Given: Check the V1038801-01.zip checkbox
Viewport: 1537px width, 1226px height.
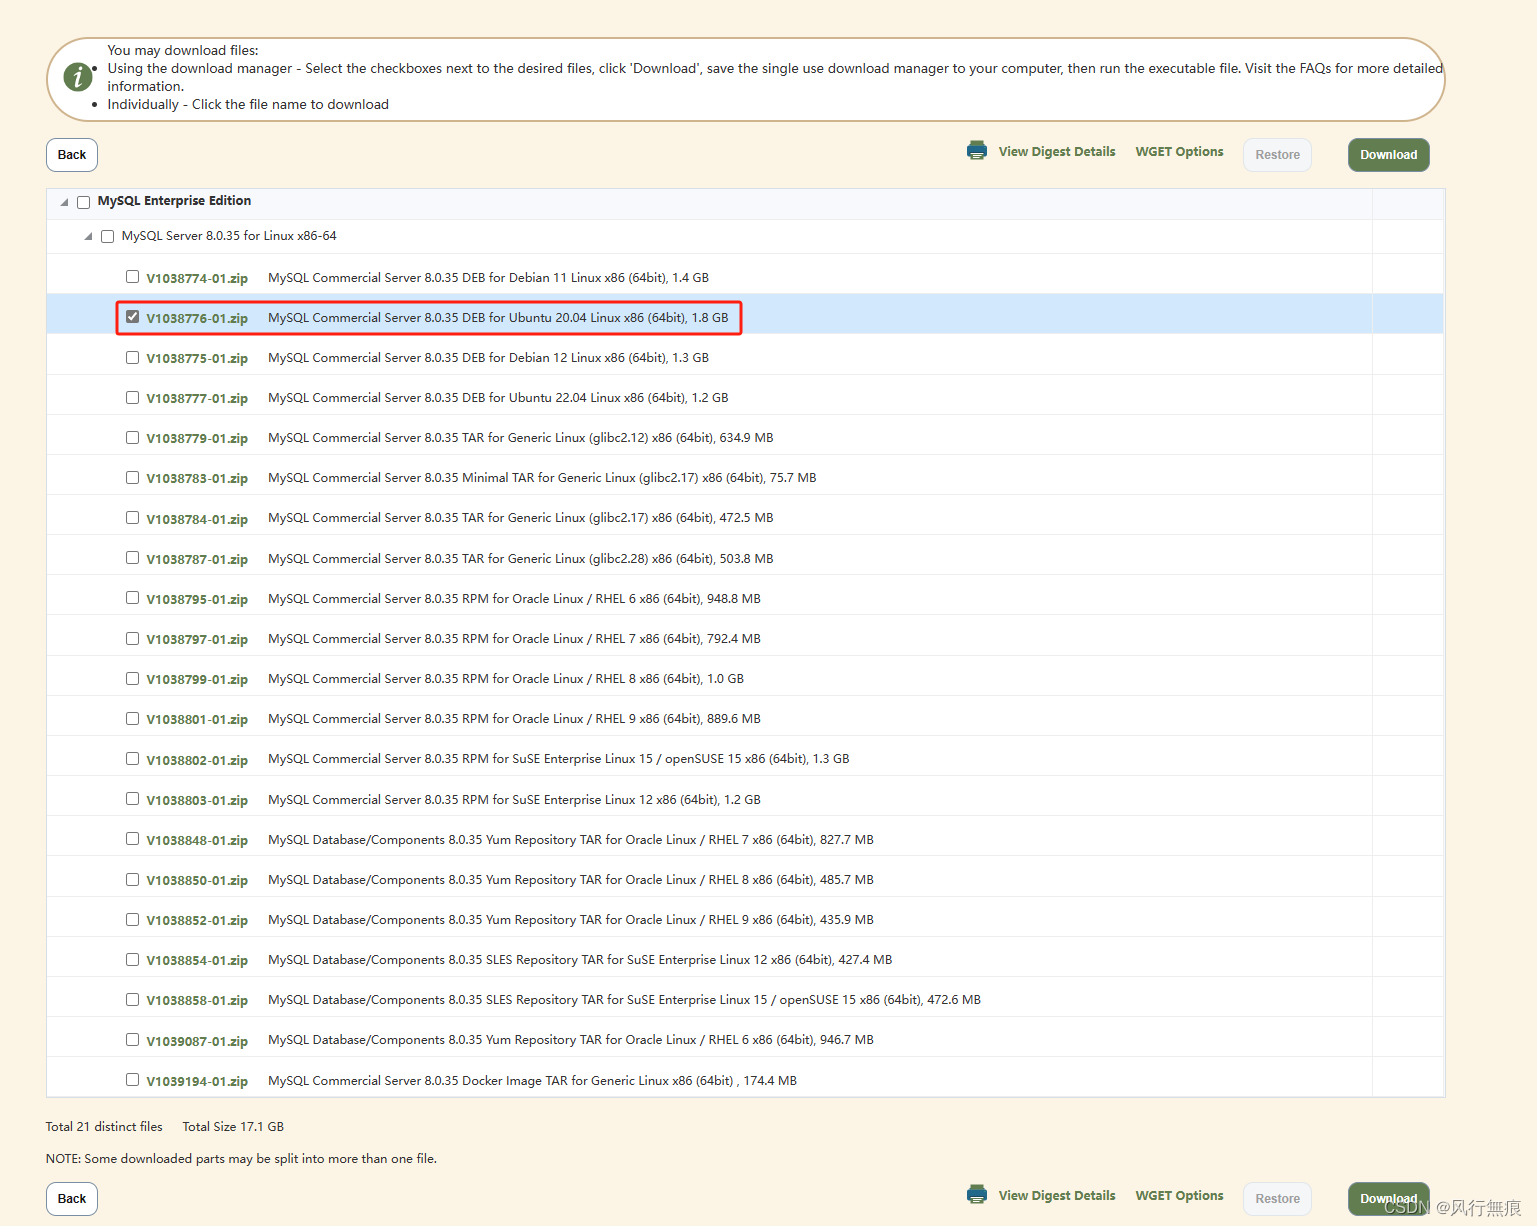Looking at the screenshot, I should tap(132, 718).
